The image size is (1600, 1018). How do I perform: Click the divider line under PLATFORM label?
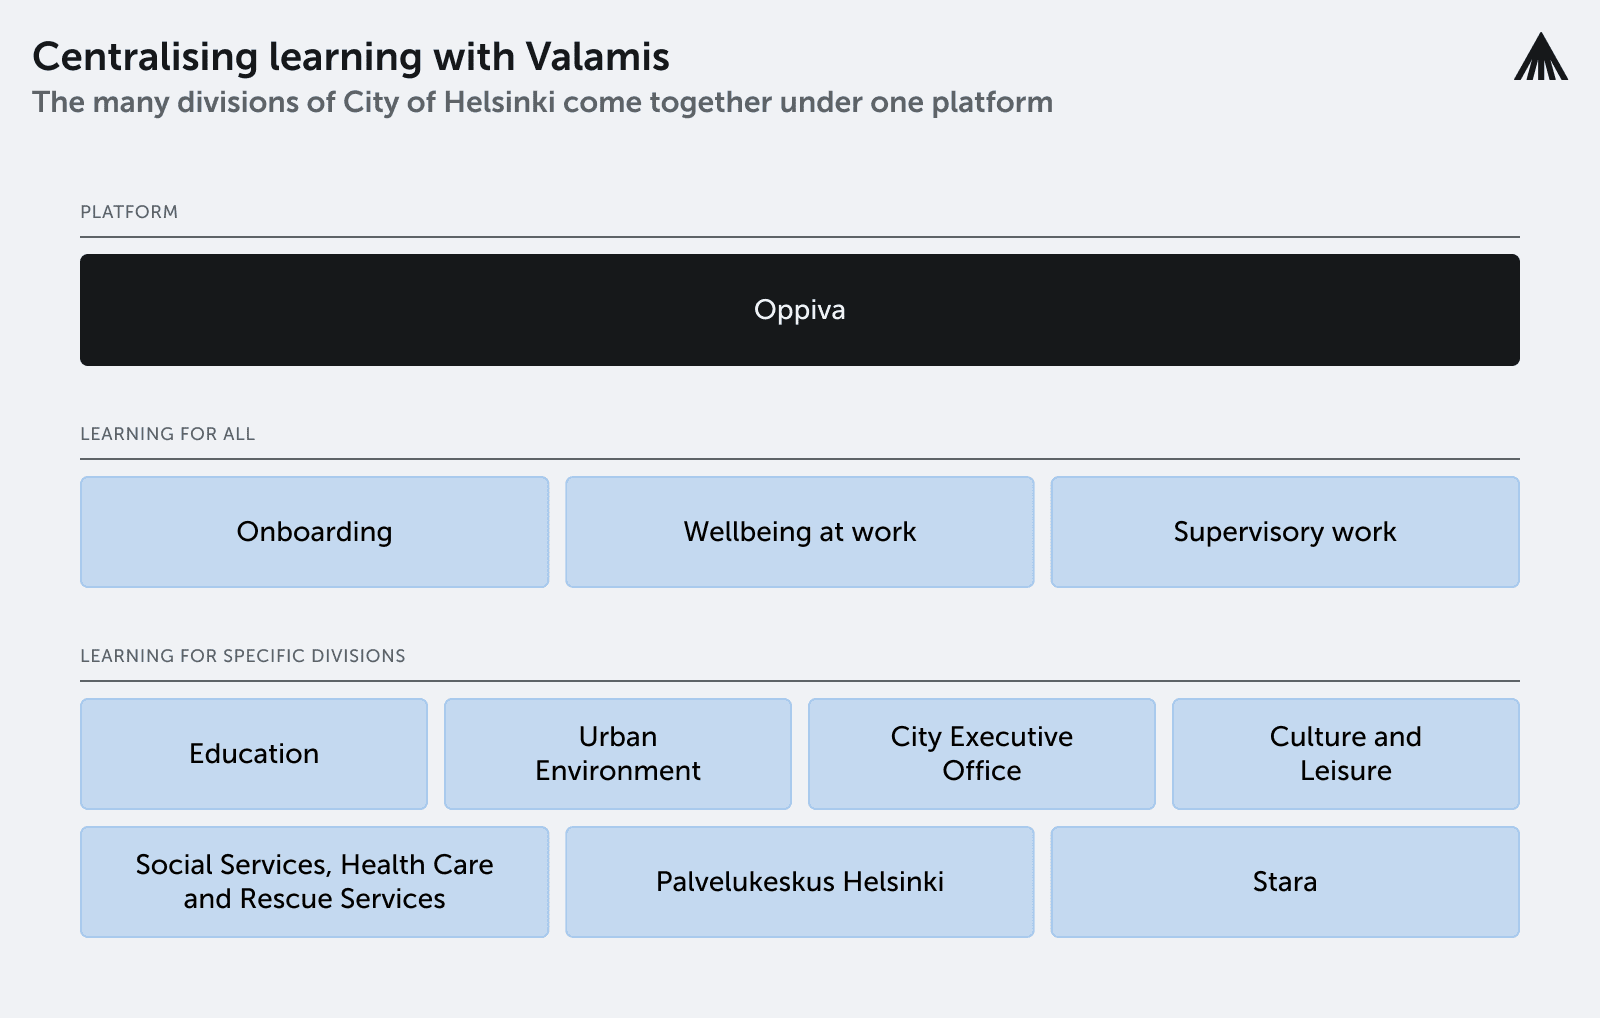pos(800,237)
